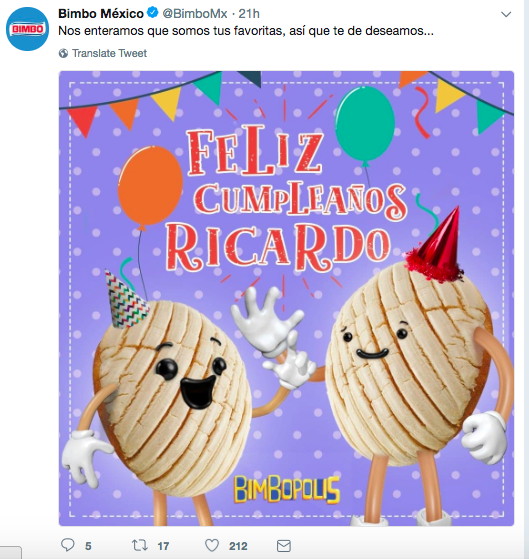Click the Bimbo profile avatar
The height and width of the screenshot is (559, 529).
point(27,29)
